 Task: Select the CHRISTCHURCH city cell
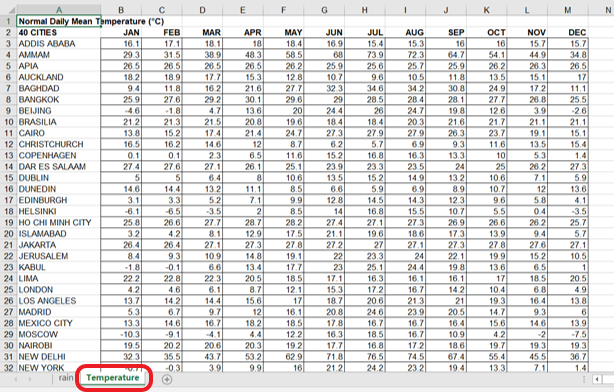[59, 144]
